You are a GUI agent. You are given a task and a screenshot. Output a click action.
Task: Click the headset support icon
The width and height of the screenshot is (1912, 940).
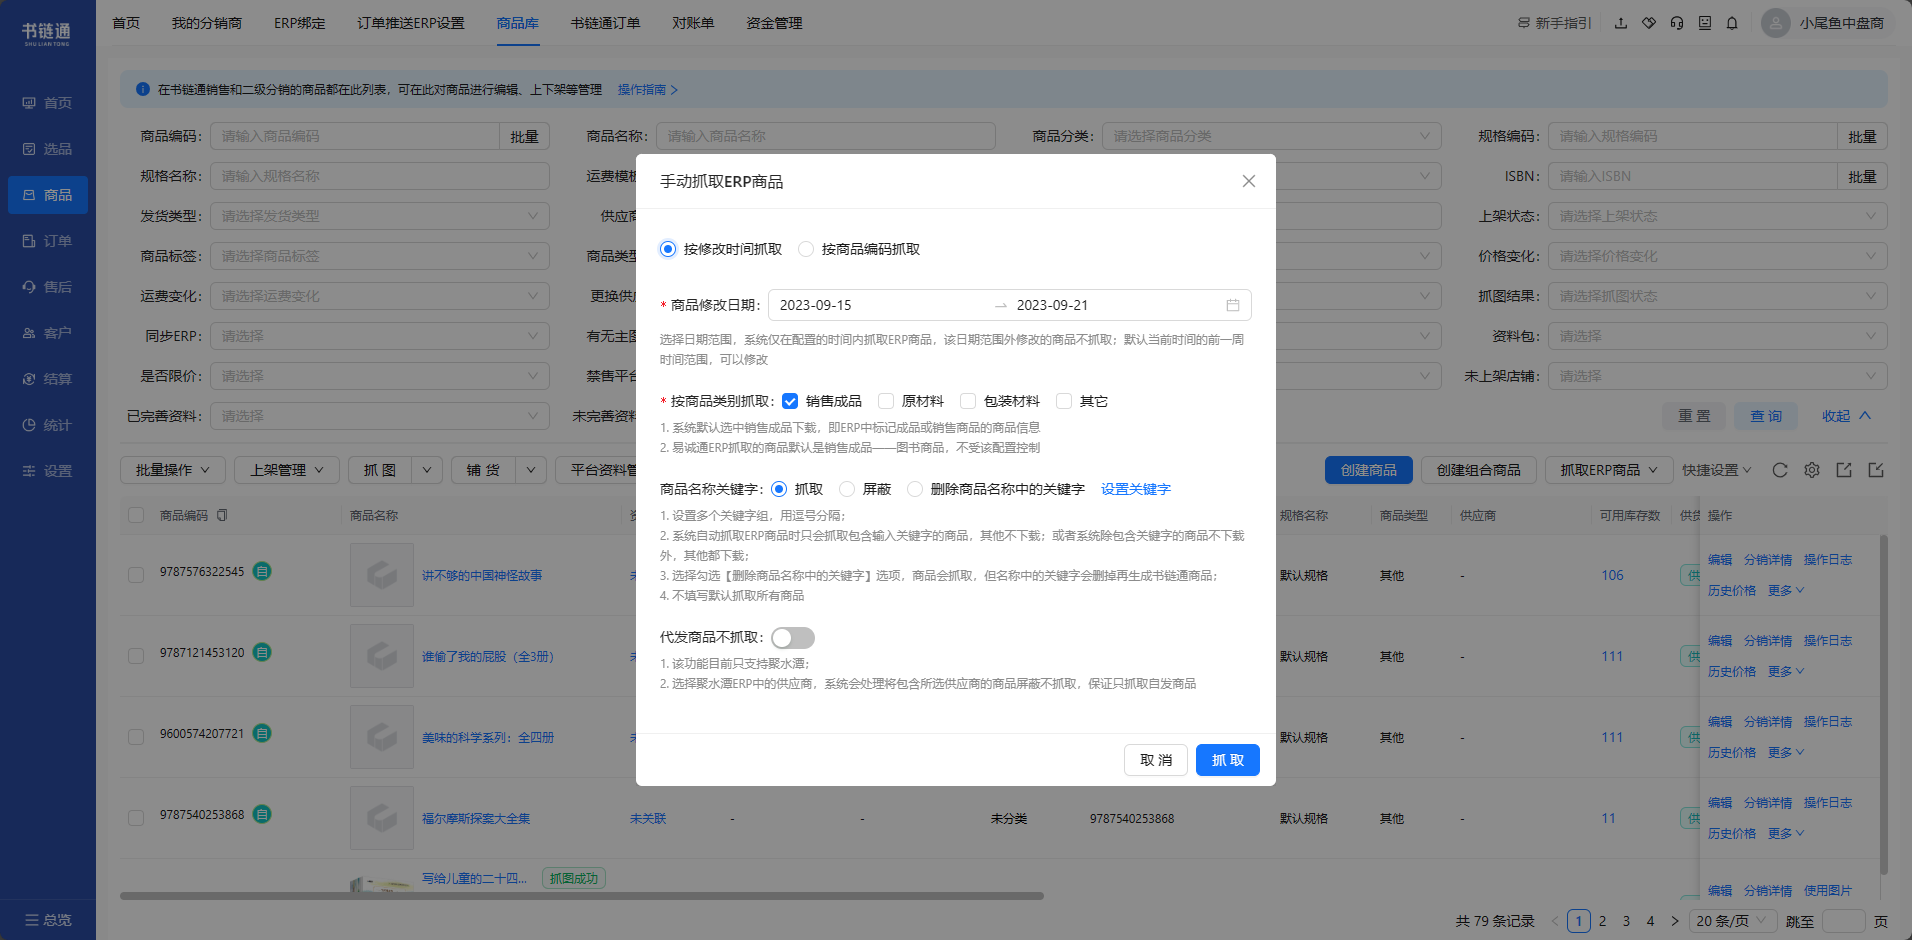point(1677,23)
